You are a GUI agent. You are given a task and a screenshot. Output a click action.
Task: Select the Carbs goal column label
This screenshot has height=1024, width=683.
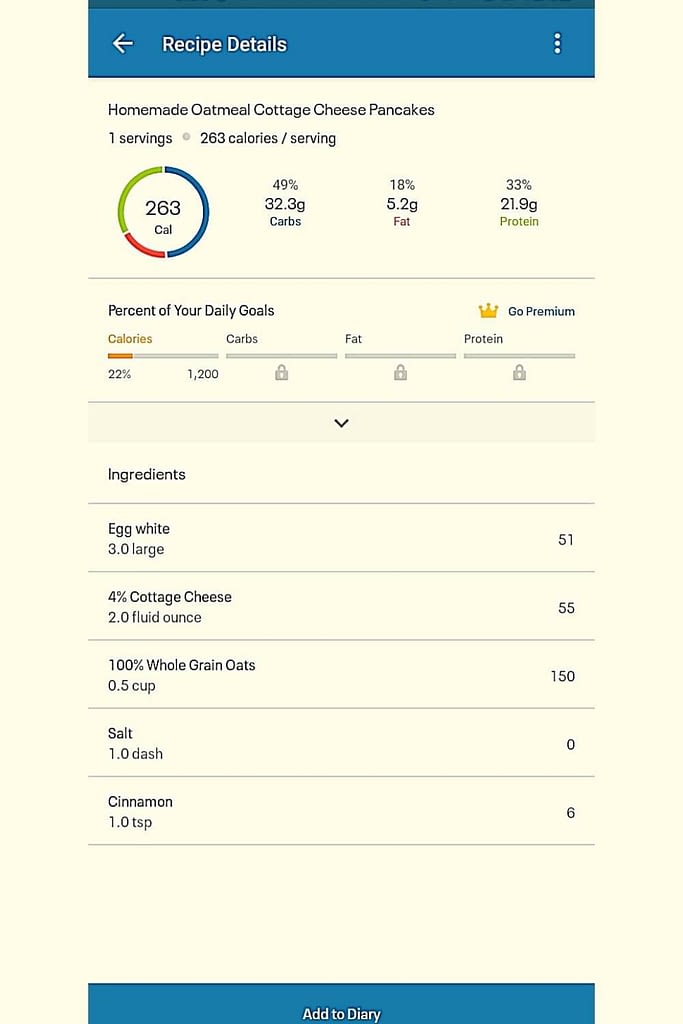pos(242,339)
